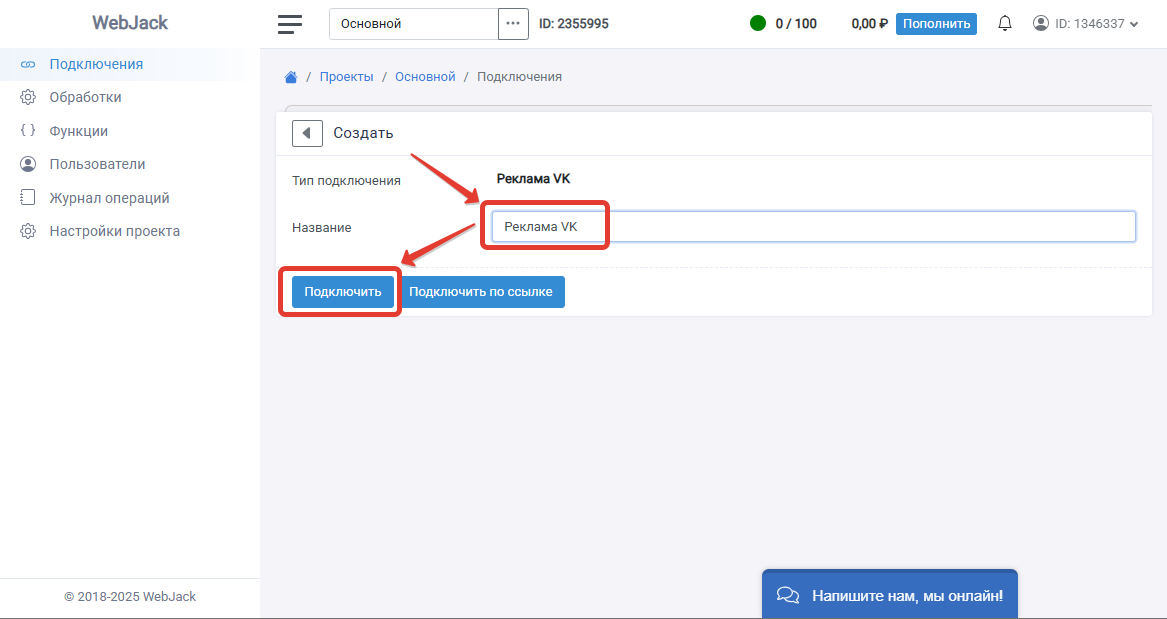
Task: Click the Название input field
Action: 813,227
